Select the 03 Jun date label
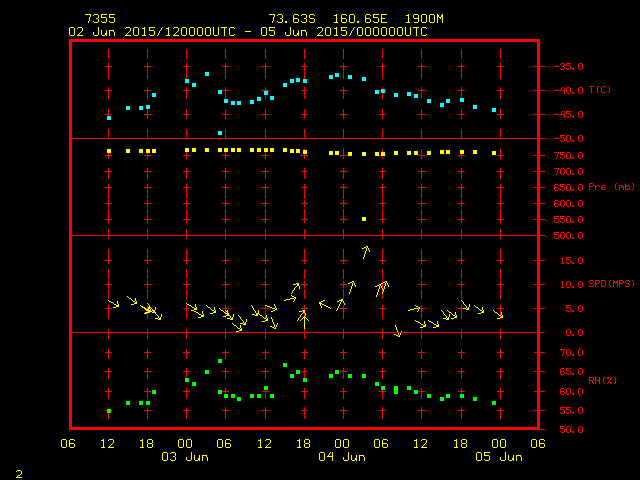This screenshot has height=480, width=640. point(185,457)
